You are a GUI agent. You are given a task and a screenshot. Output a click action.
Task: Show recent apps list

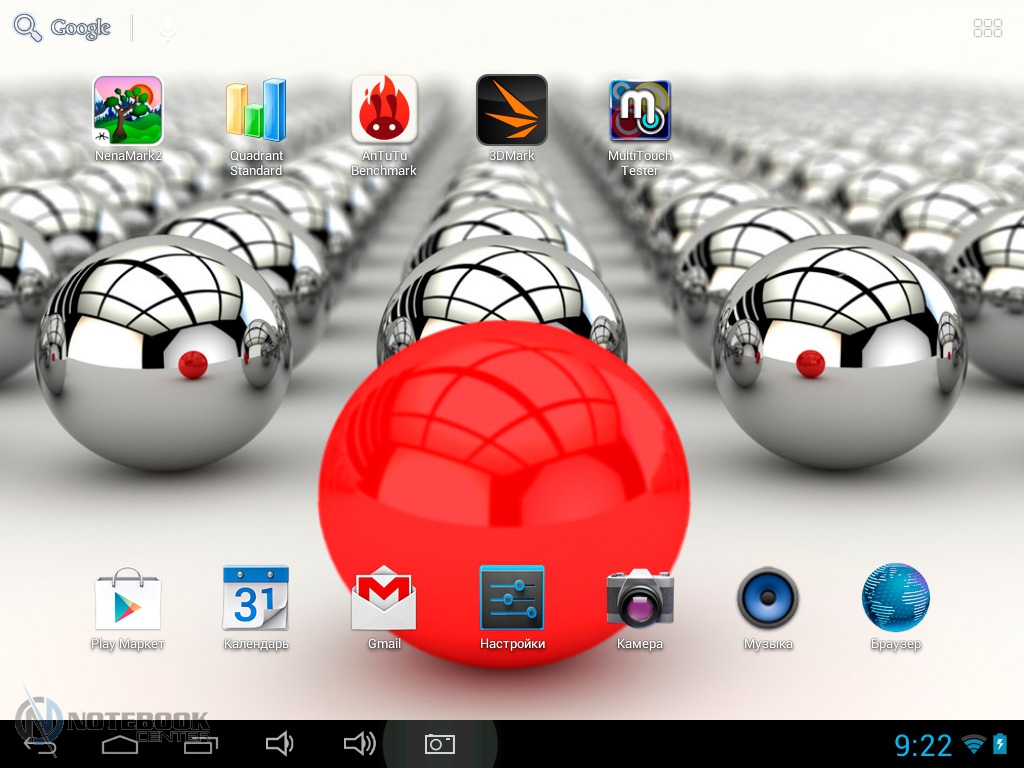point(200,744)
